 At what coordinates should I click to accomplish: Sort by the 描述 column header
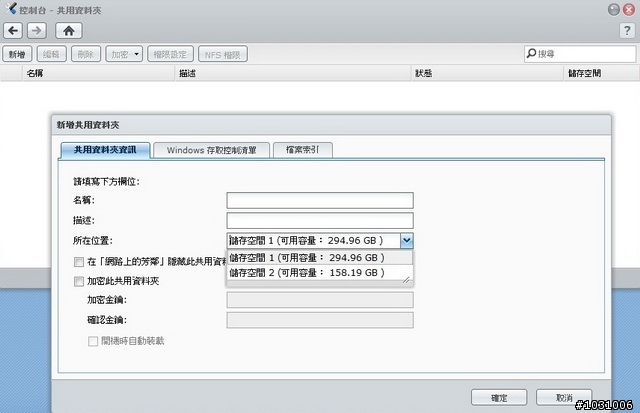coord(293,73)
